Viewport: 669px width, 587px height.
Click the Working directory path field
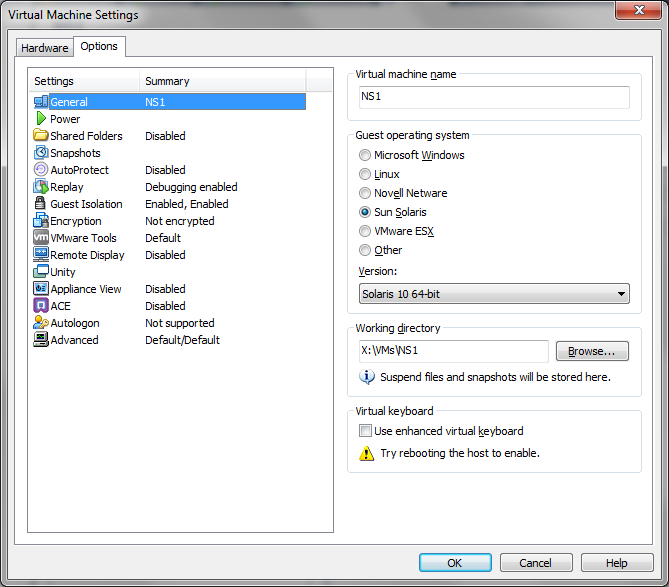click(454, 351)
